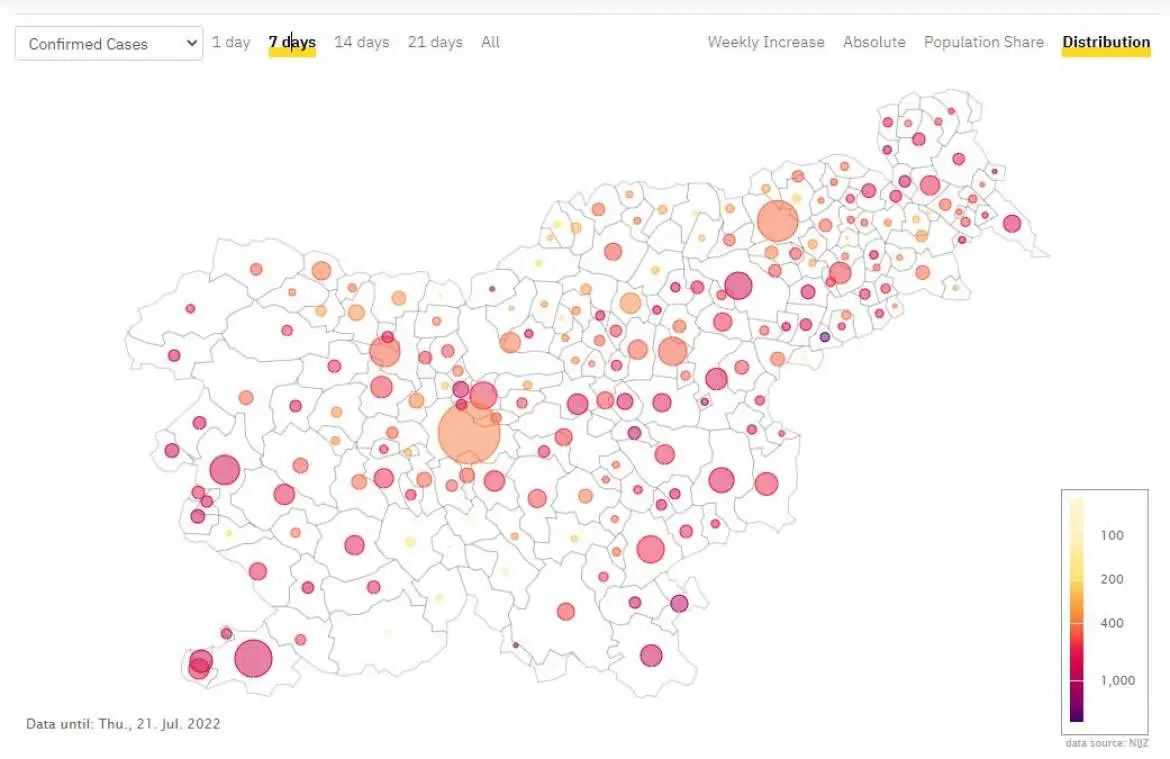Select the Distribution view mode
This screenshot has height=759, width=1170.
pyautogui.click(x=1106, y=42)
